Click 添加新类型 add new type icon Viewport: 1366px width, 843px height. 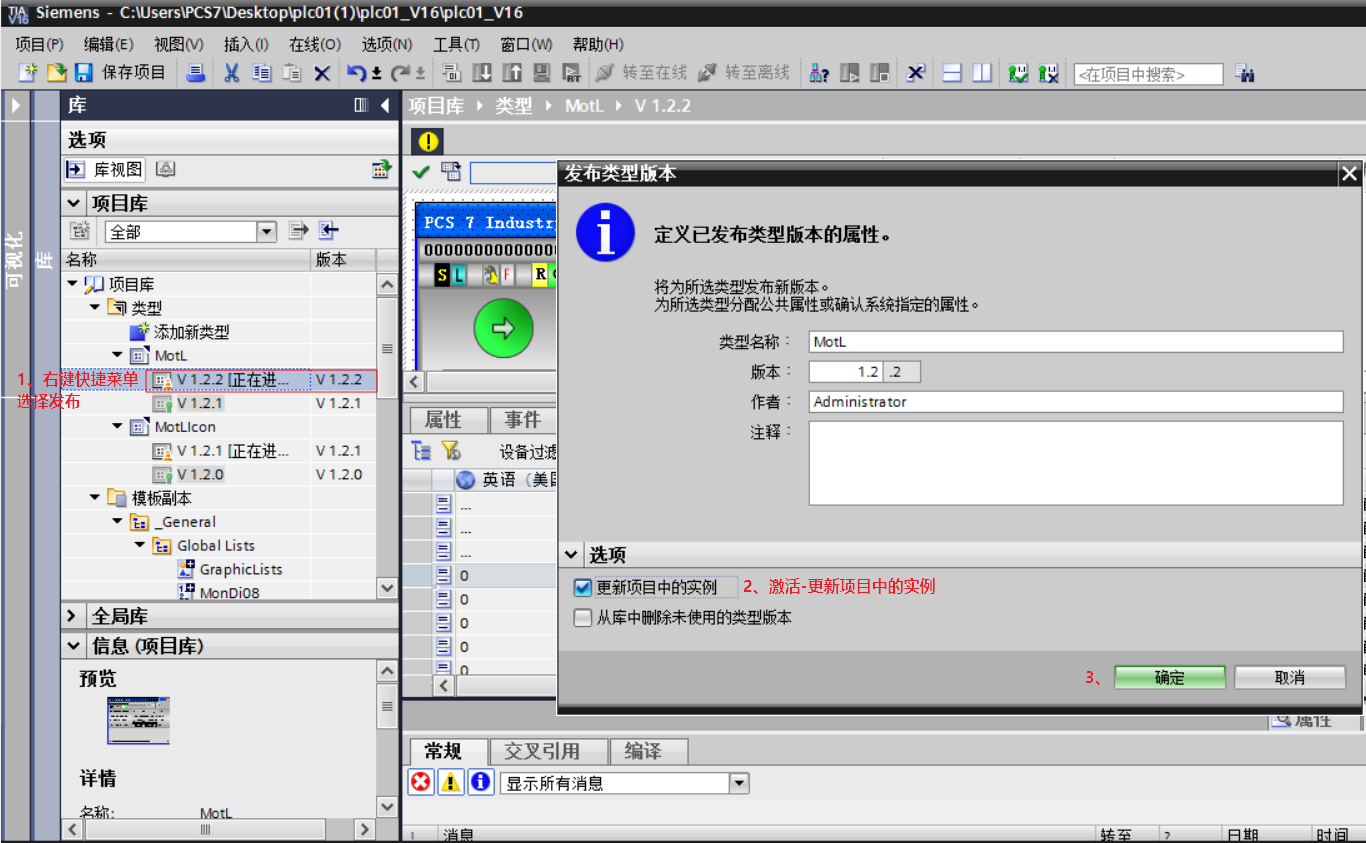click(x=139, y=331)
